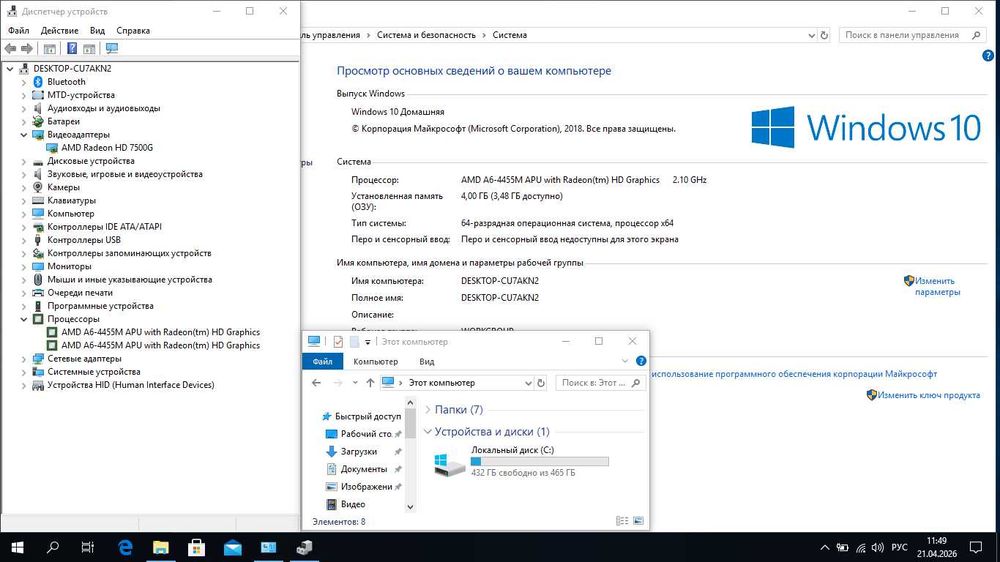Expand Explorer ribbon chevron

coord(624,361)
